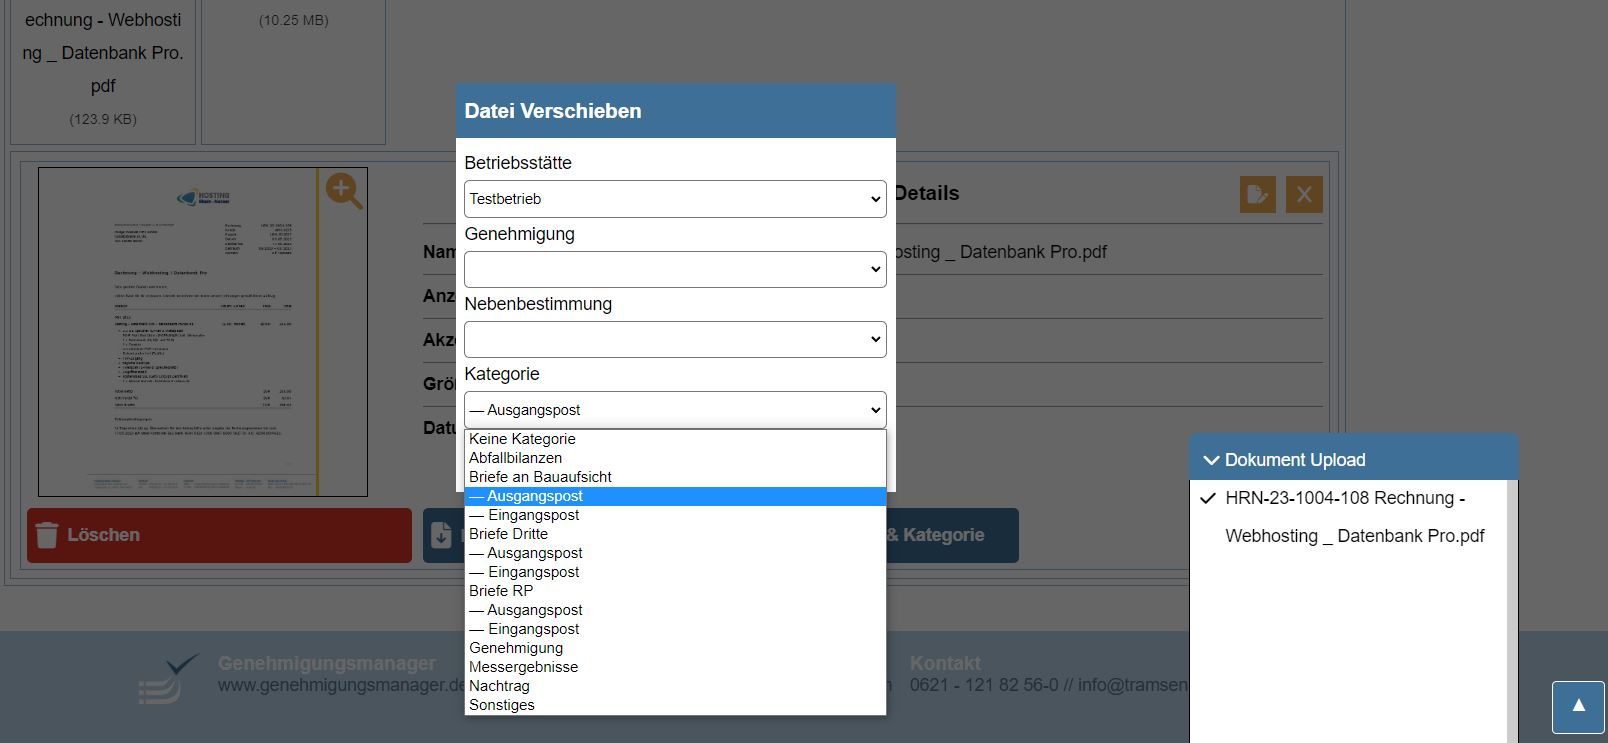Select 'Keine Kategorie' from the list
The image size is (1608, 743).
(522, 439)
